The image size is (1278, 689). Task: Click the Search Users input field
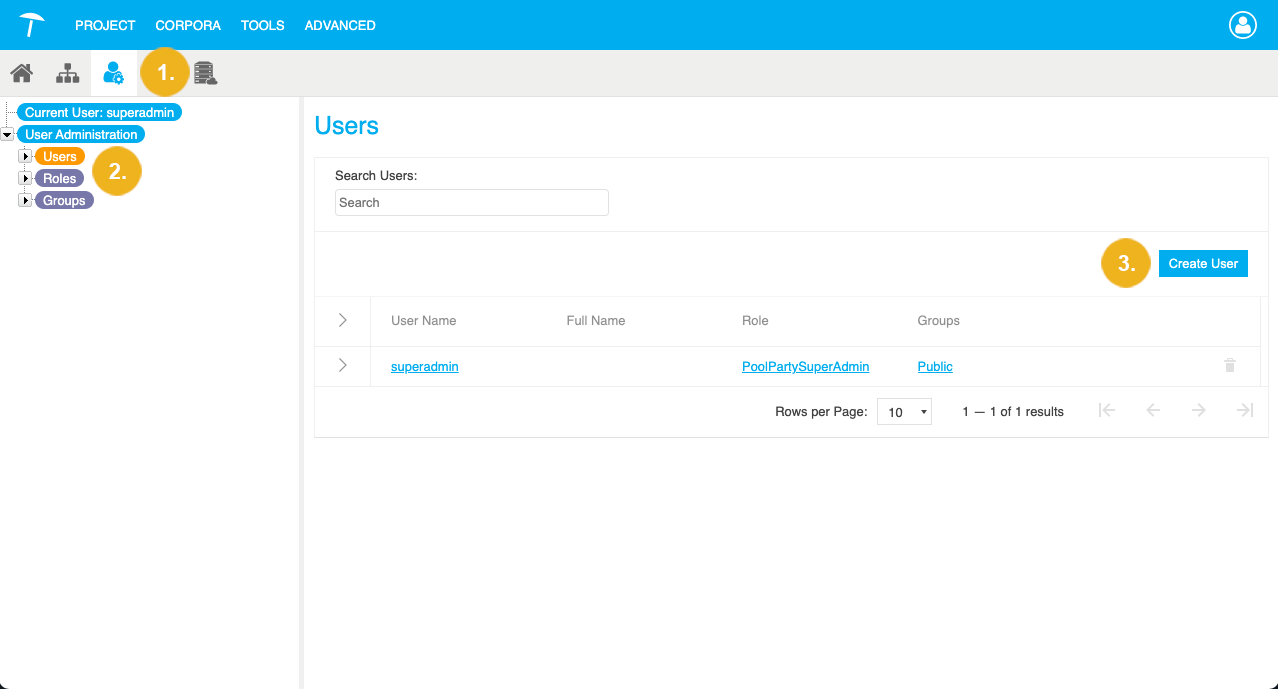click(x=471, y=202)
